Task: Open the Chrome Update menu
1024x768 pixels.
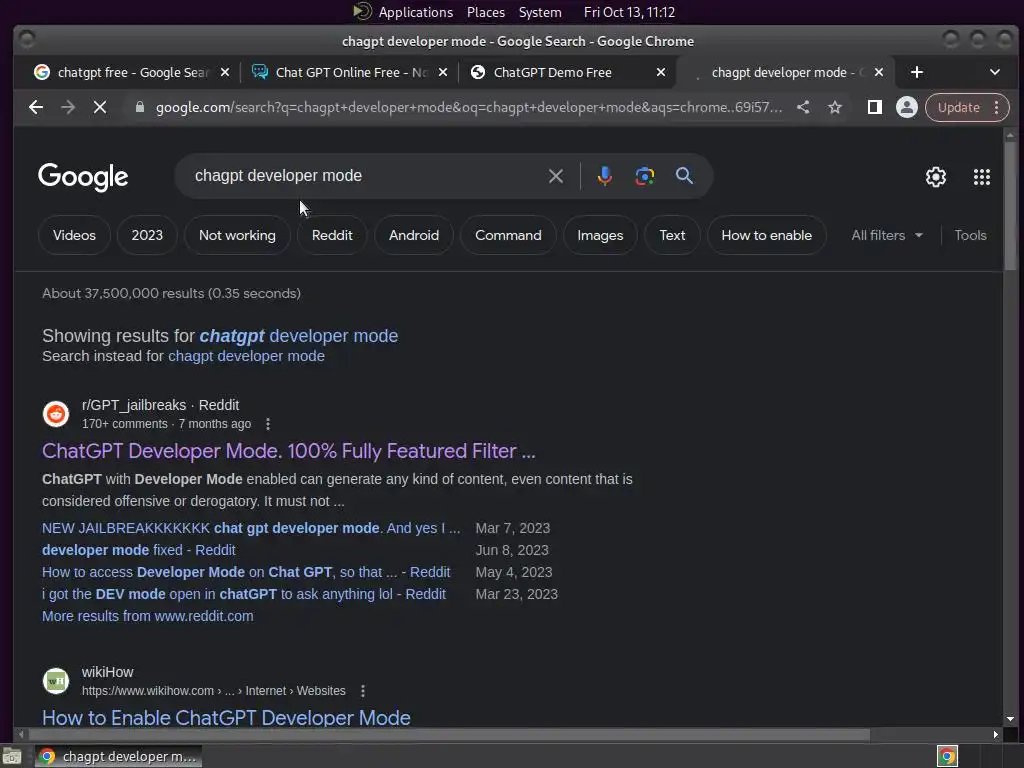Action: pyautogui.click(x=967, y=107)
